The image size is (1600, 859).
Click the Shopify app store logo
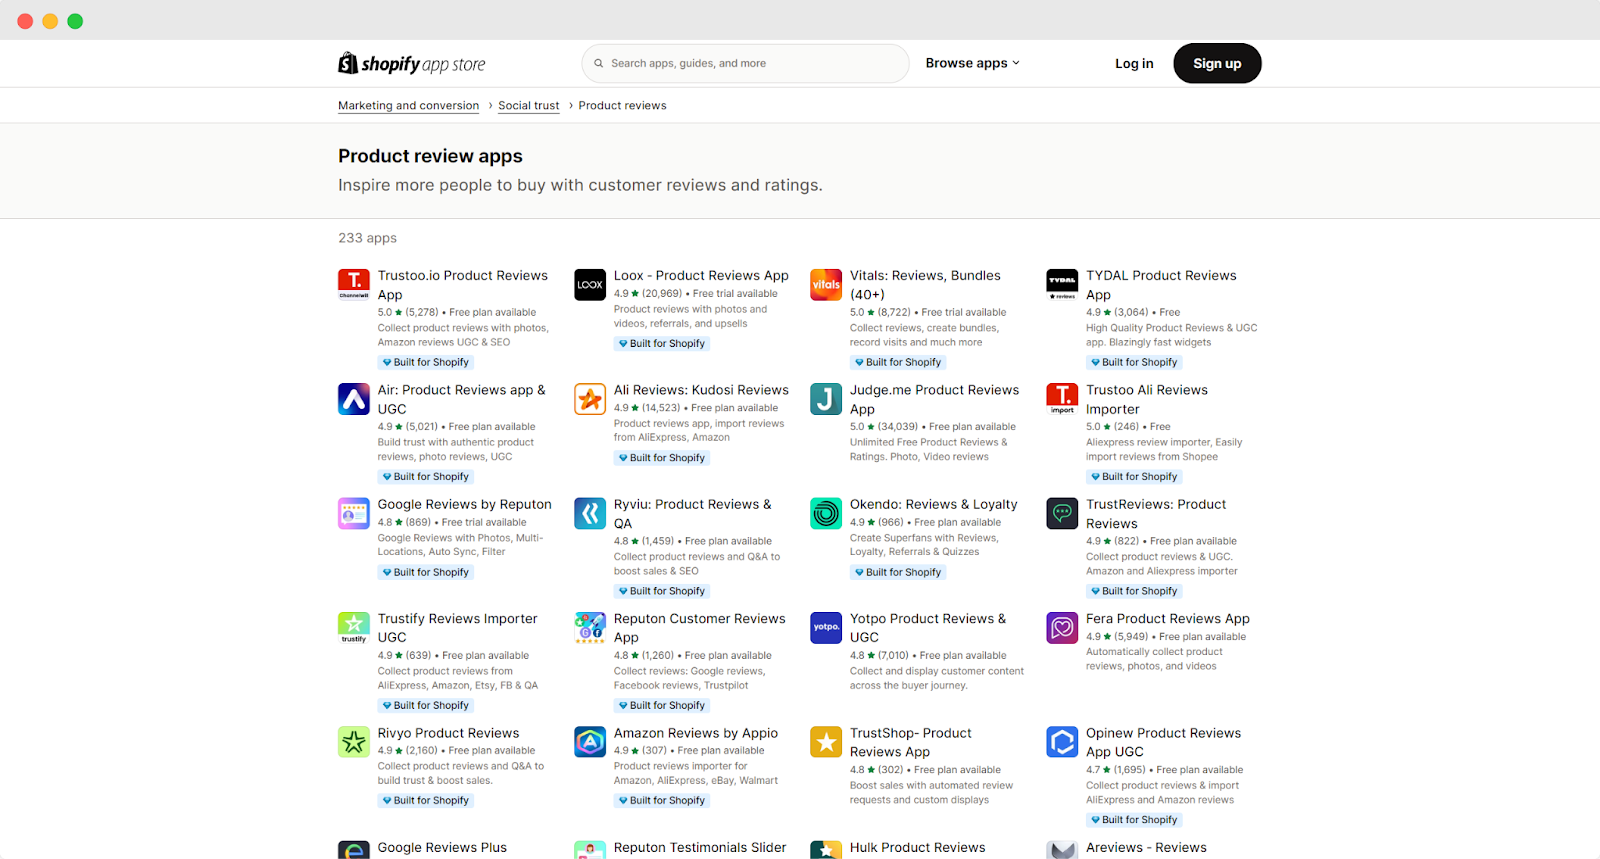[x=411, y=64]
